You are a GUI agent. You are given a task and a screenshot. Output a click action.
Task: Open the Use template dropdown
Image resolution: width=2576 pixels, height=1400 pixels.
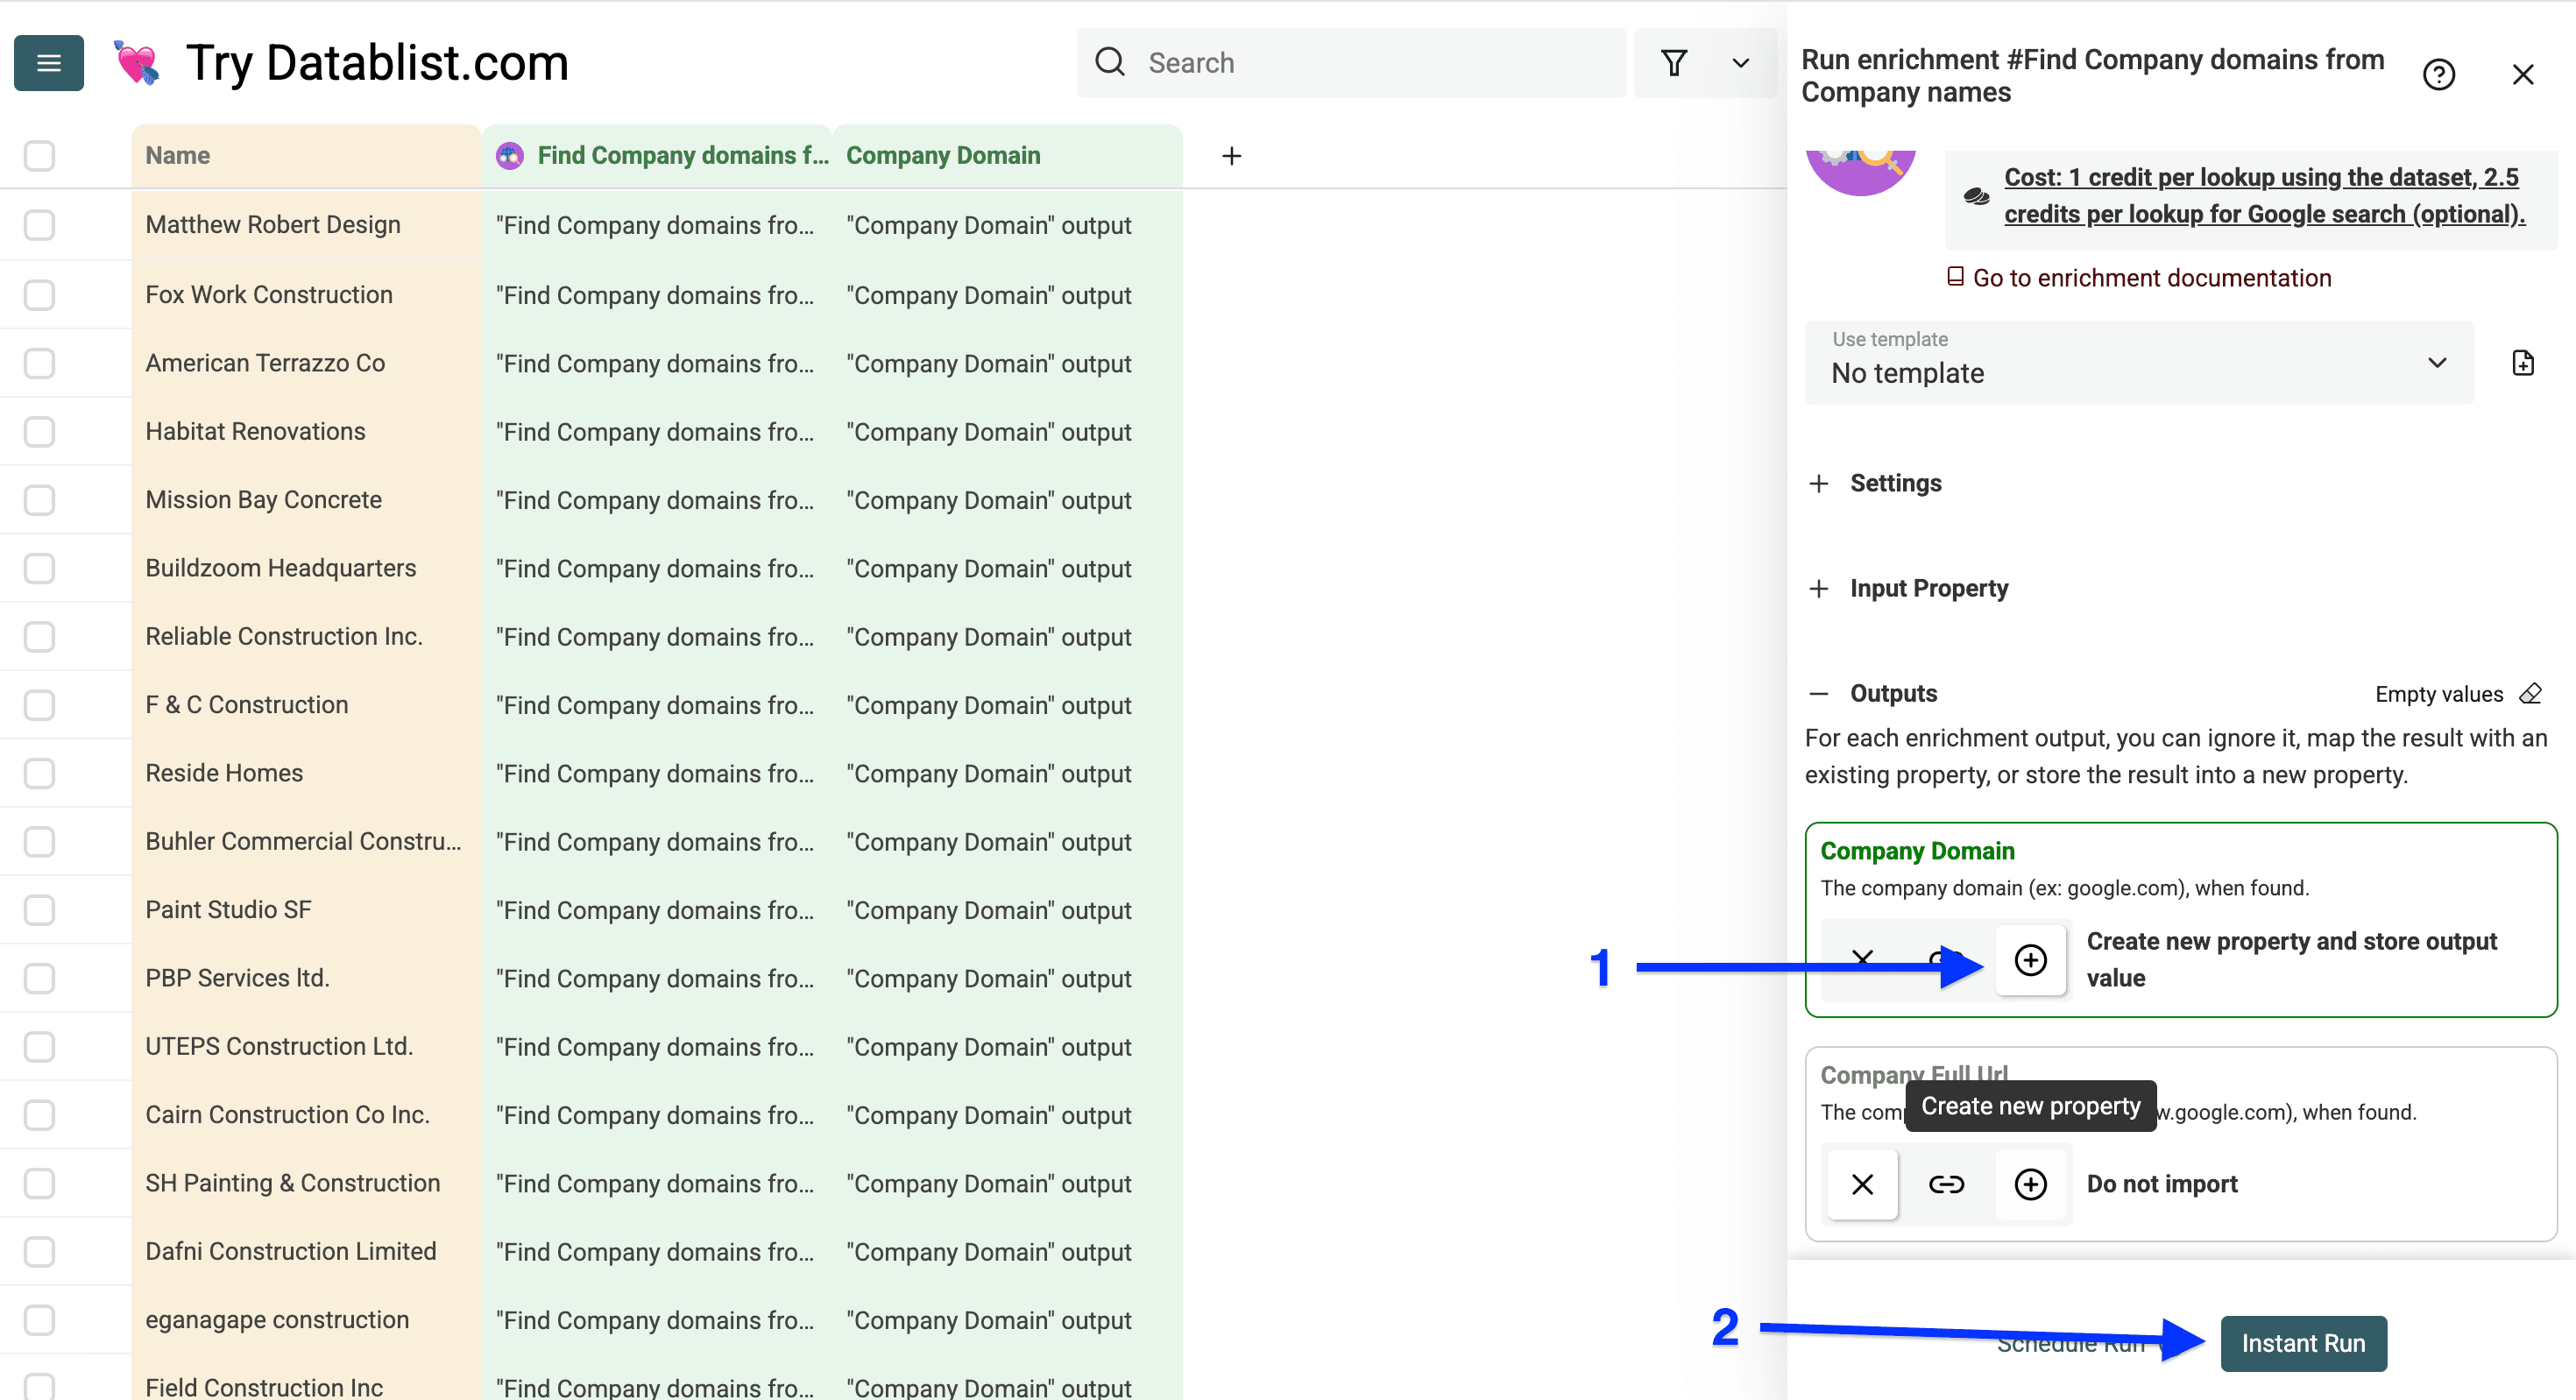pyautogui.click(x=2138, y=363)
